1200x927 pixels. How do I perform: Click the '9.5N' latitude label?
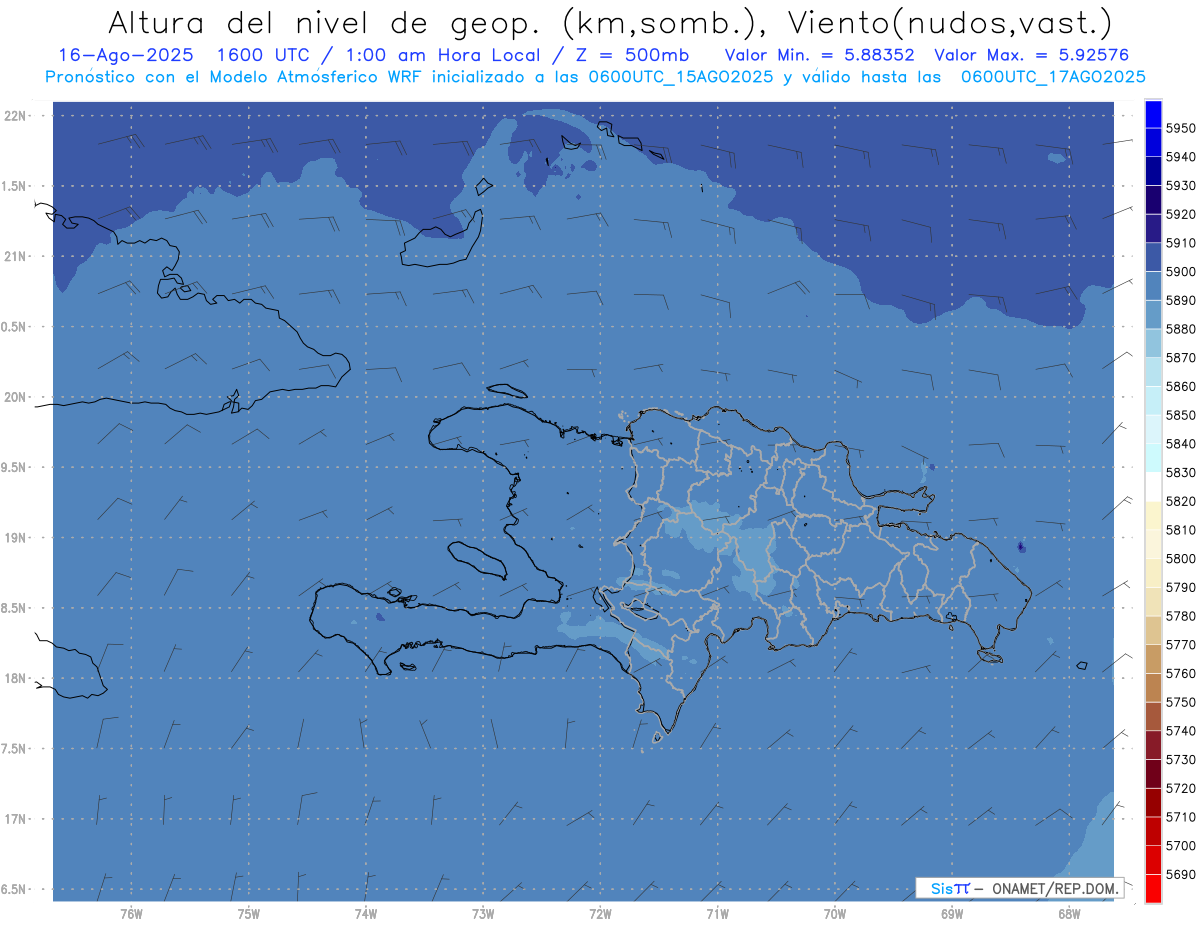[15, 468]
